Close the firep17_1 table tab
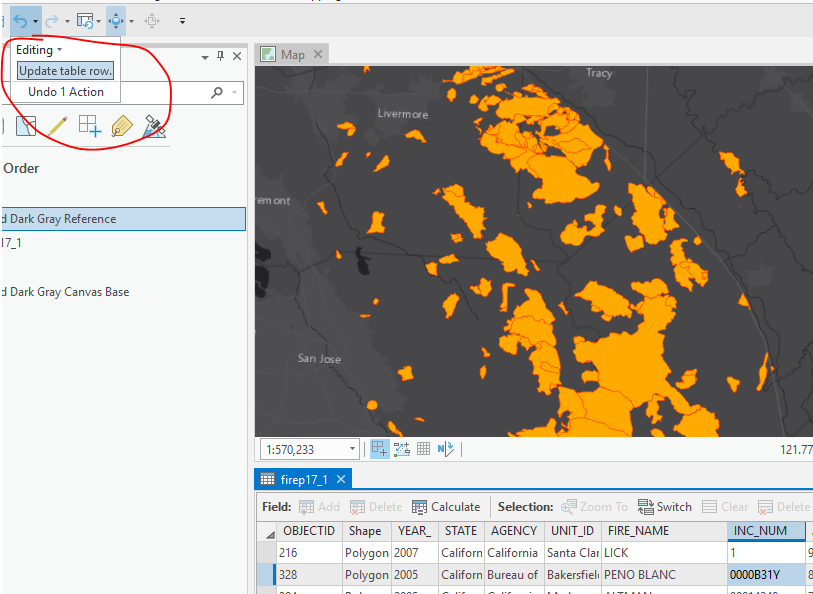The width and height of the screenshot is (813, 594). click(x=341, y=479)
